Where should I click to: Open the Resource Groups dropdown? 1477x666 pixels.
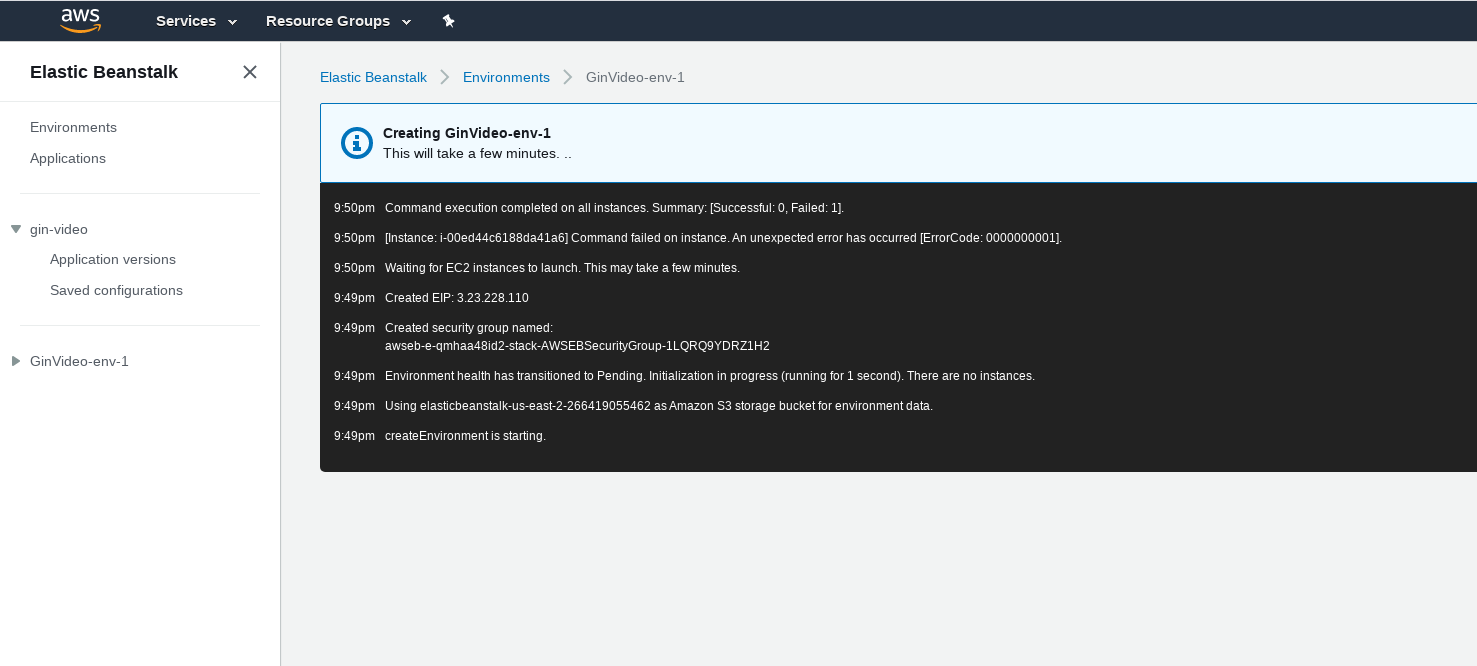coord(338,21)
